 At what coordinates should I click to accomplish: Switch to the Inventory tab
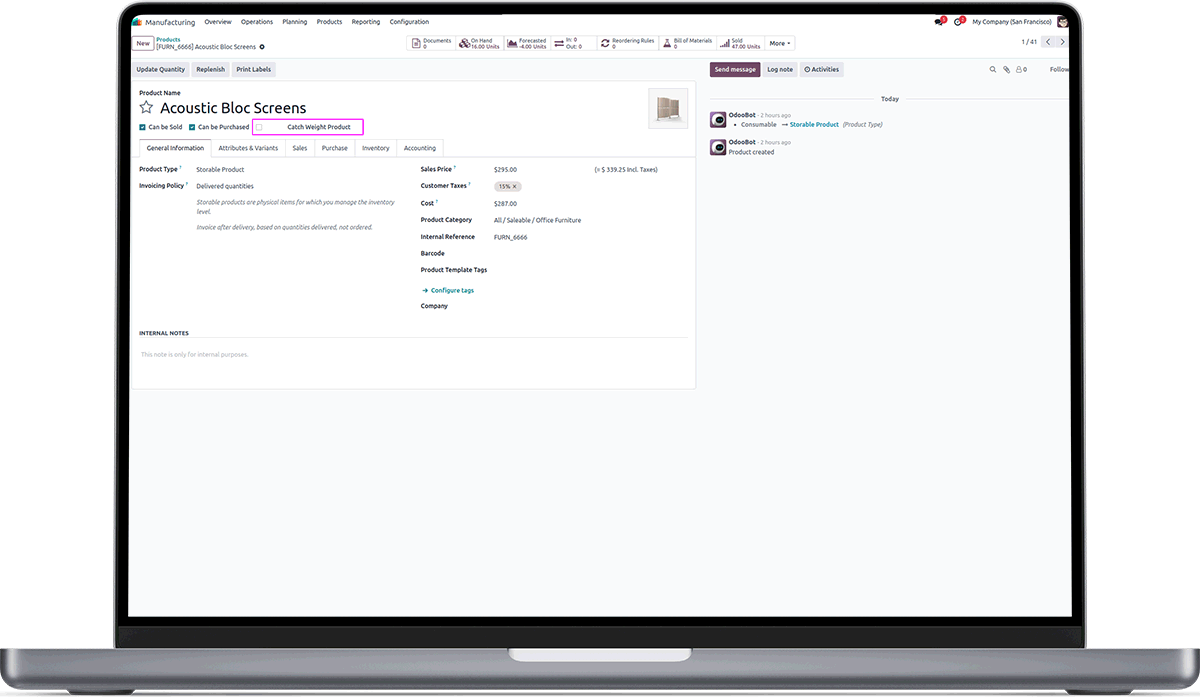coord(376,148)
